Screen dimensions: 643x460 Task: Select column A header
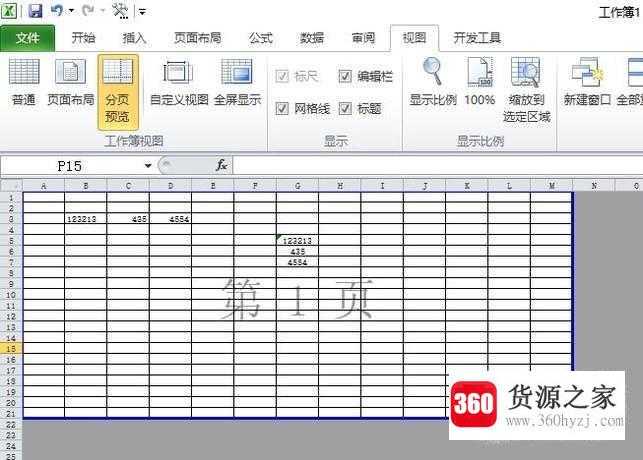click(x=43, y=186)
